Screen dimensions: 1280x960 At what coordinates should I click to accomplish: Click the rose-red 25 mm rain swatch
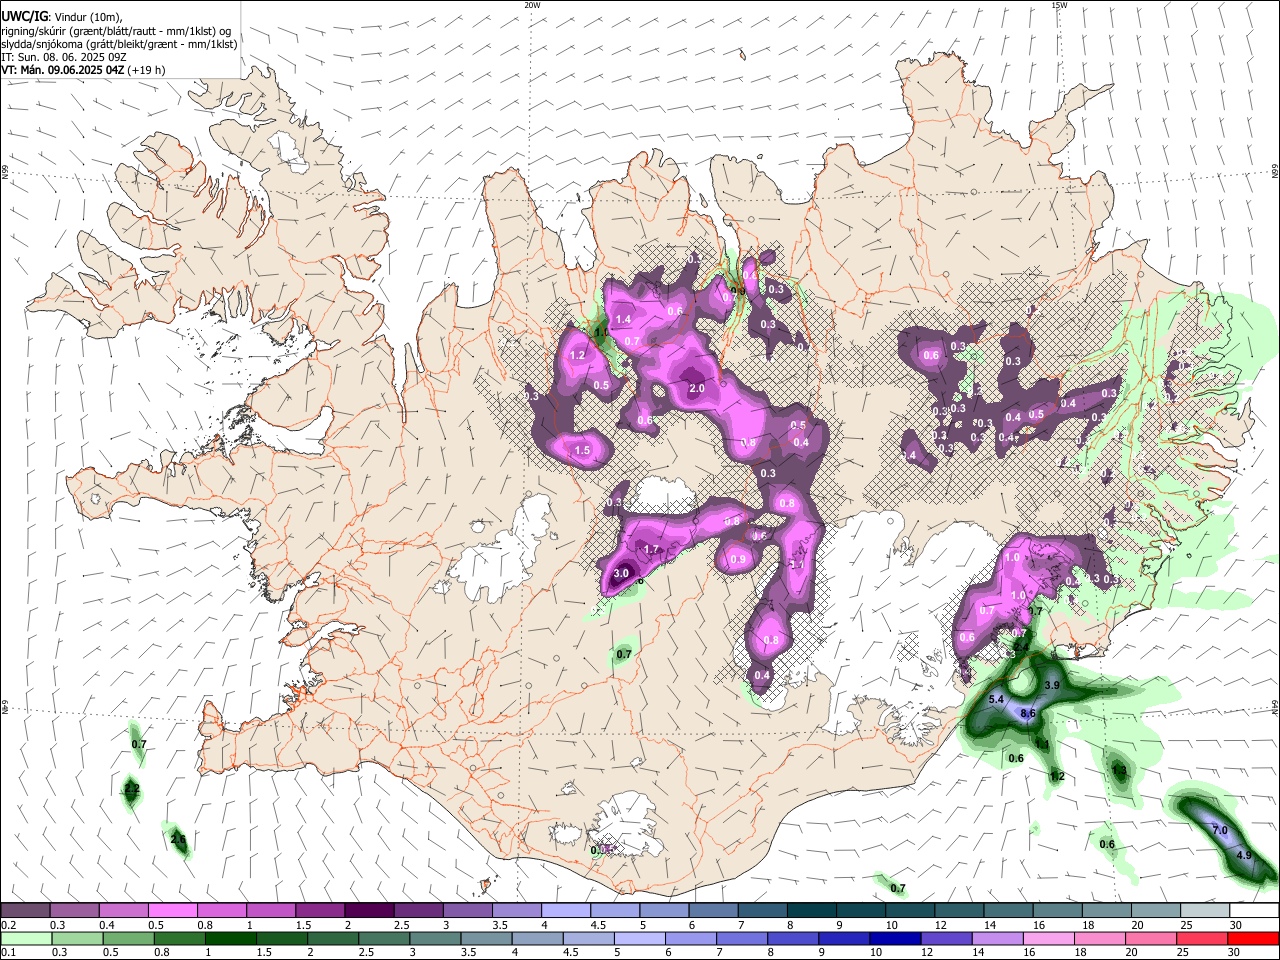tap(1201, 938)
